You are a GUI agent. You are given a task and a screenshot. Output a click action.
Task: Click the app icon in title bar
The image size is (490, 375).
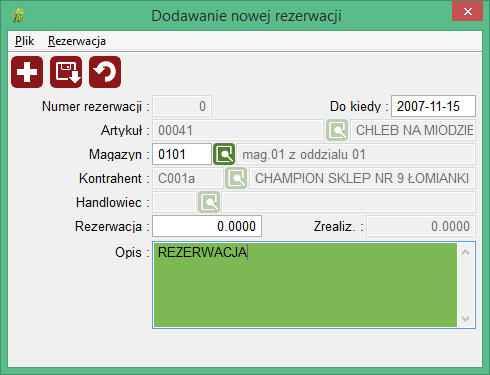[x=18, y=15]
